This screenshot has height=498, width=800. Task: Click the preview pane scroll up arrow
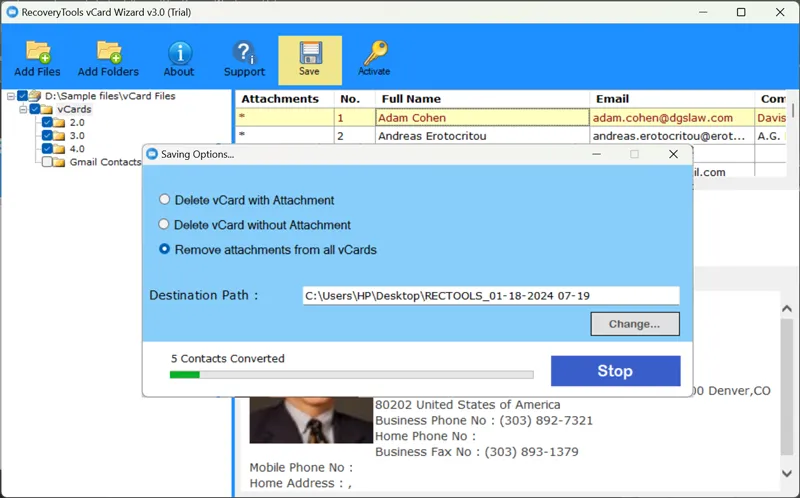pyautogui.click(x=787, y=309)
